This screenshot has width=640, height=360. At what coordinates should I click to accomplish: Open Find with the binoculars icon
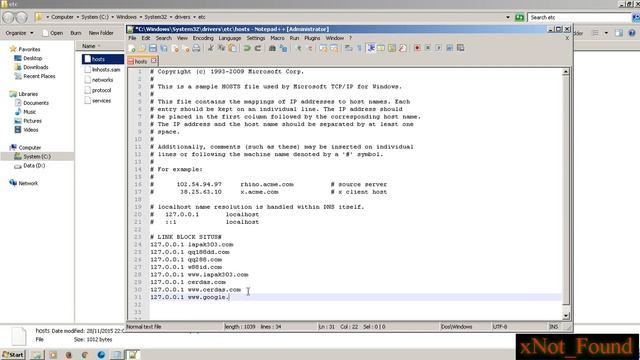(272, 48)
